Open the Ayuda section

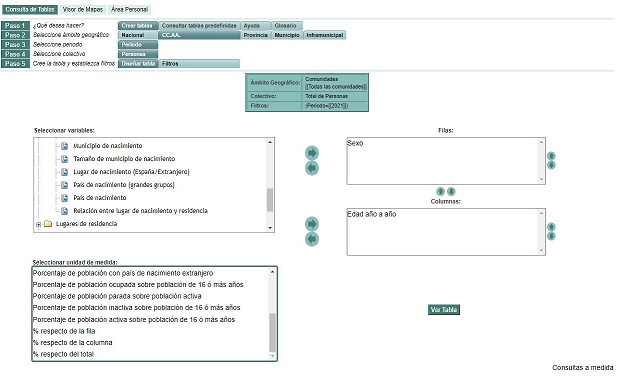coord(255,25)
